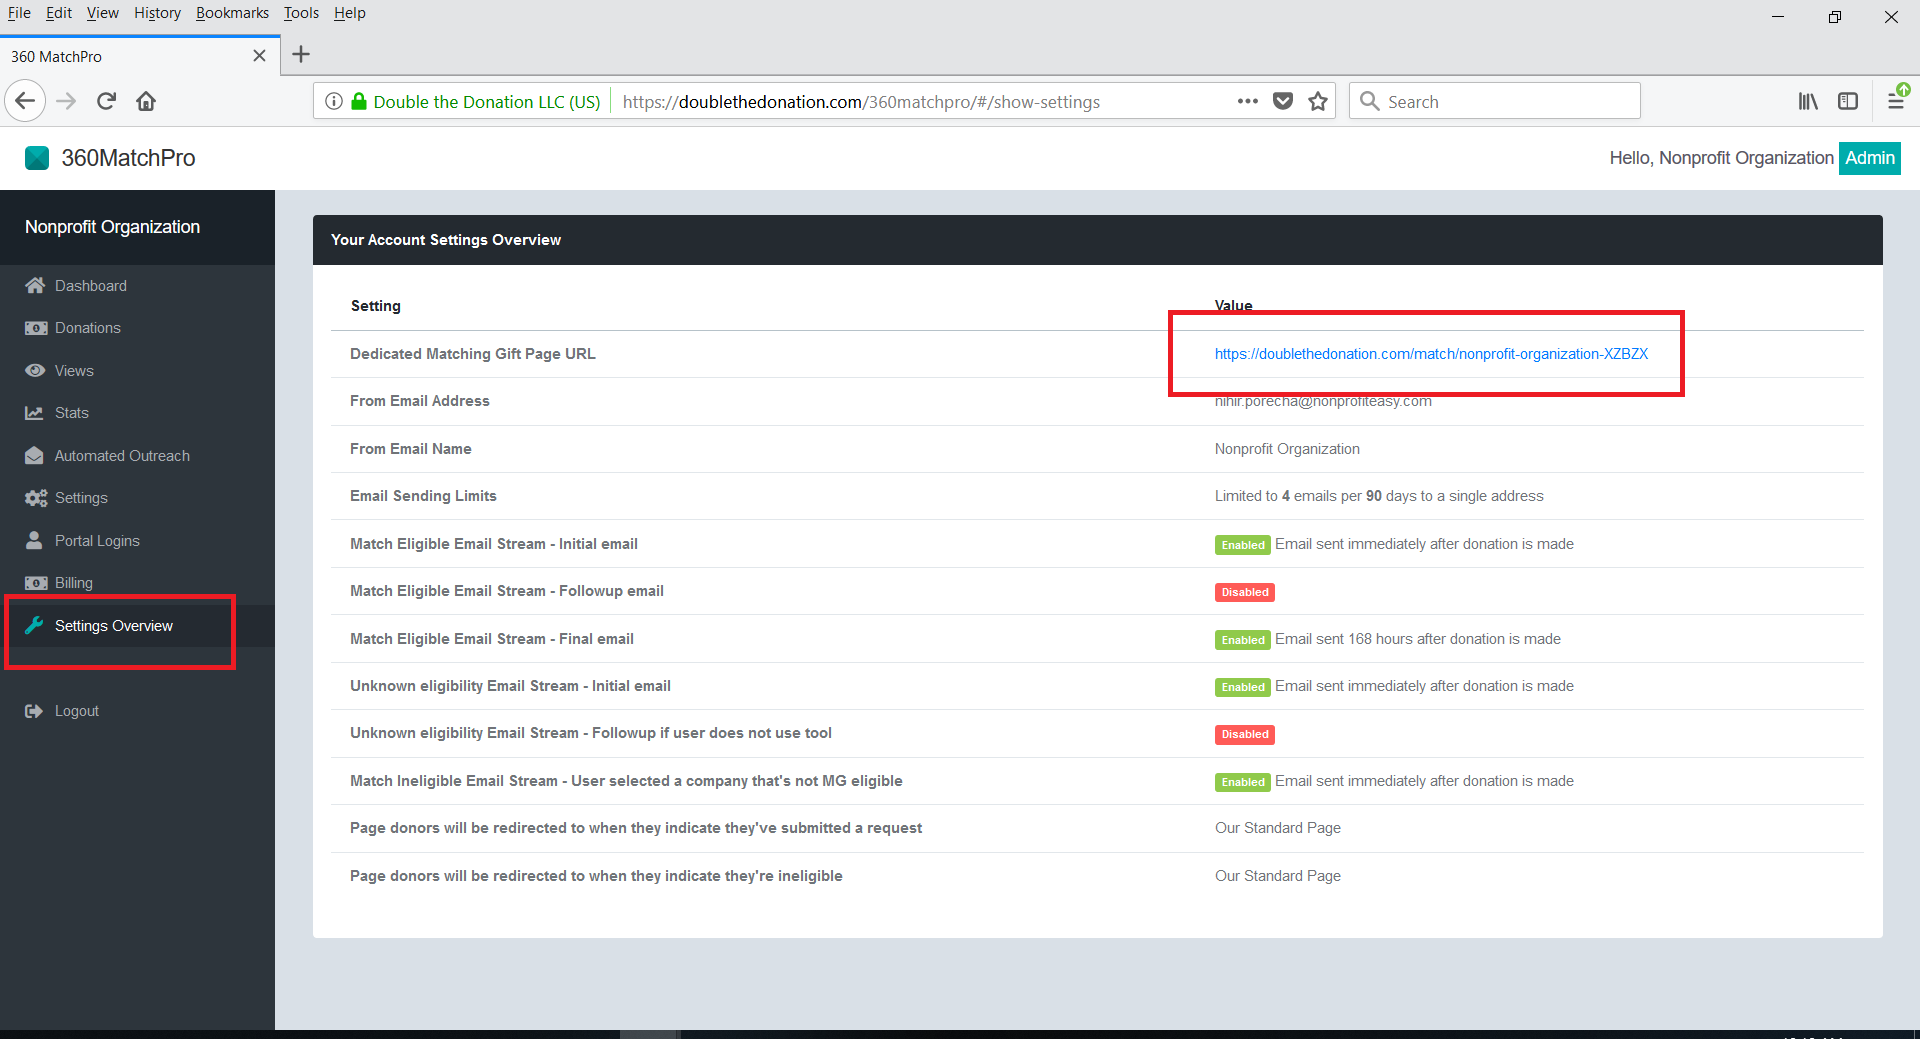Screen dimensions: 1920x1039
Task: Click Disabled badge for Match Eligible Followup email
Action: [1245, 592]
